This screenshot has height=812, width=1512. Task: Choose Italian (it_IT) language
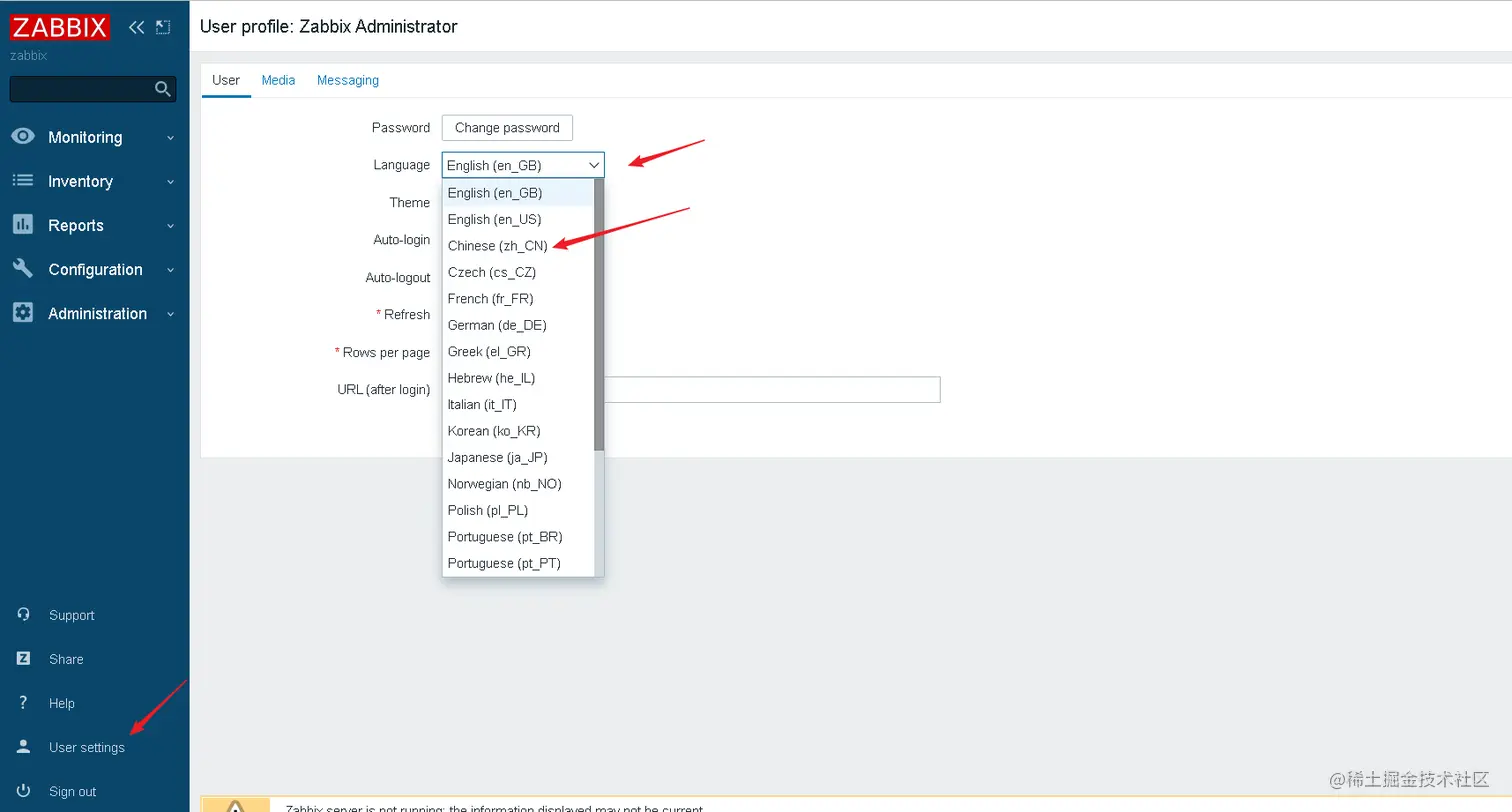[519, 405]
